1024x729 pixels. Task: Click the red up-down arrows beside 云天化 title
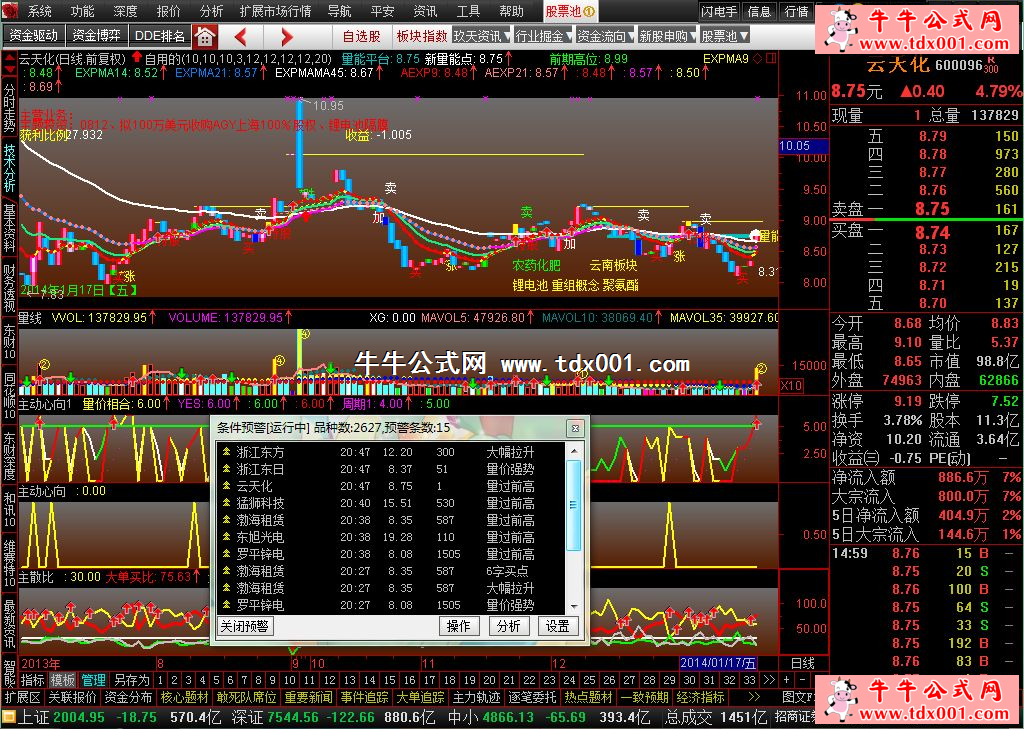(x=9, y=63)
